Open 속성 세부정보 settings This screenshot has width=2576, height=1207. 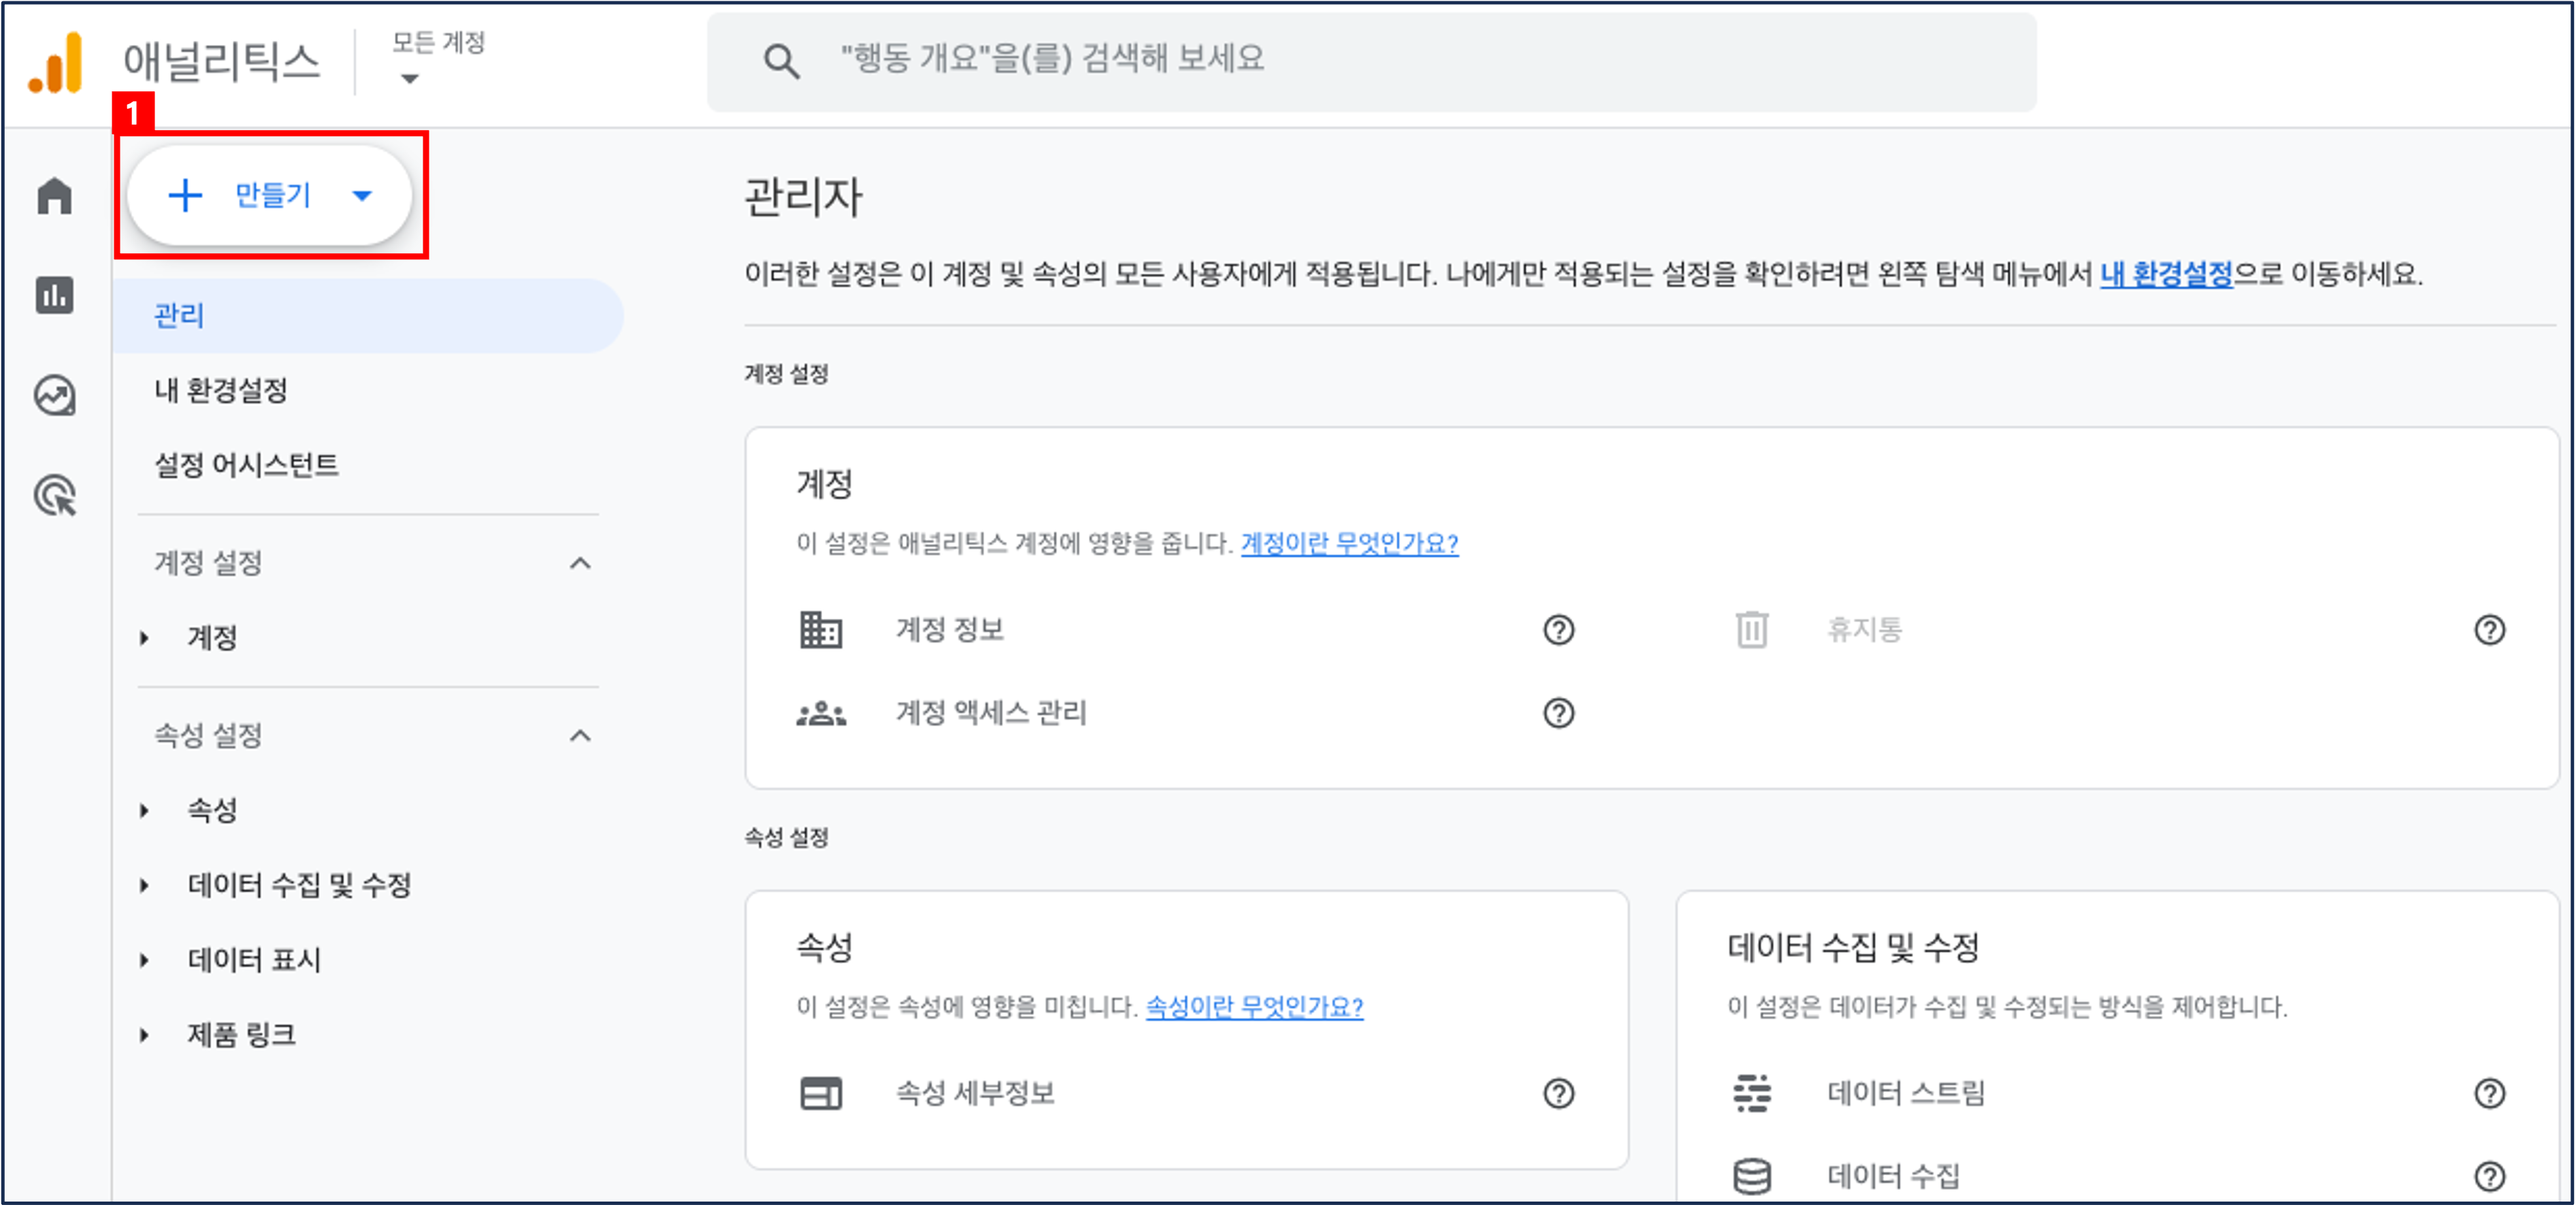pos(975,1093)
